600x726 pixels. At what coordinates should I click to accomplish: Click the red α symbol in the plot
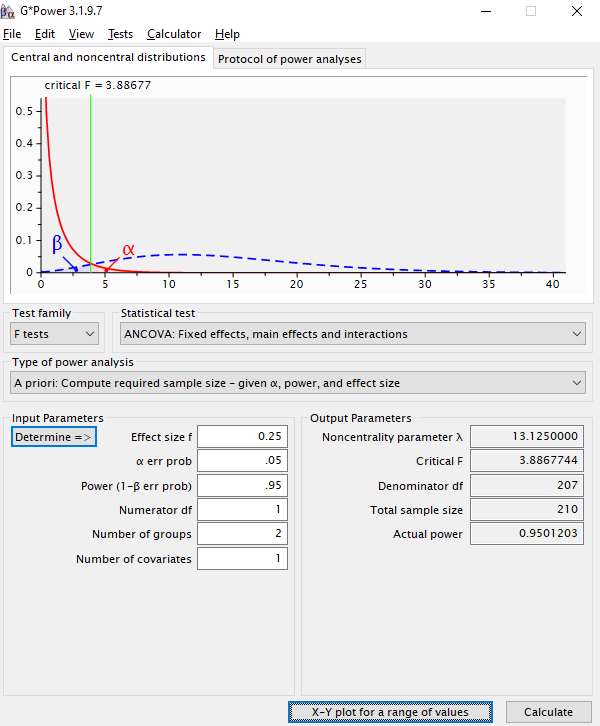point(128,249)
